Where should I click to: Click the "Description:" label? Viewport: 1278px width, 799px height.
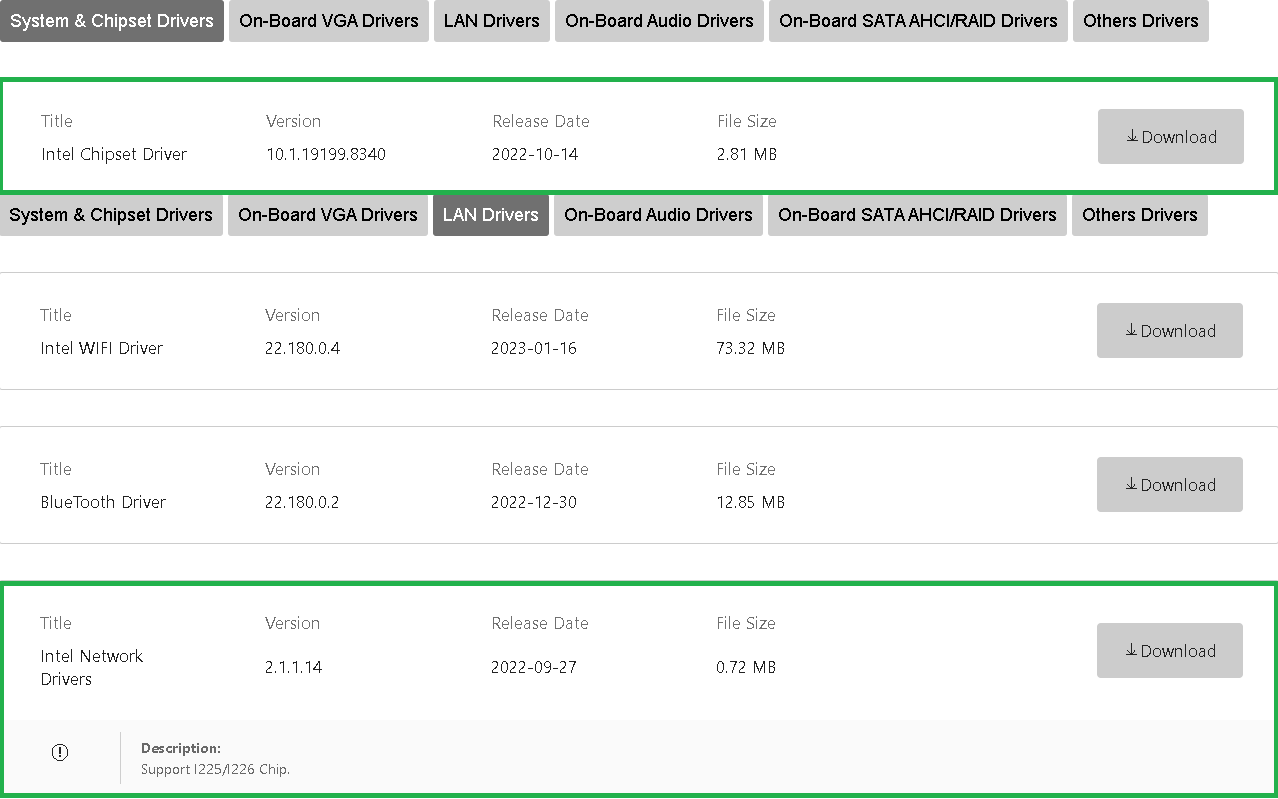pos(181,748)
